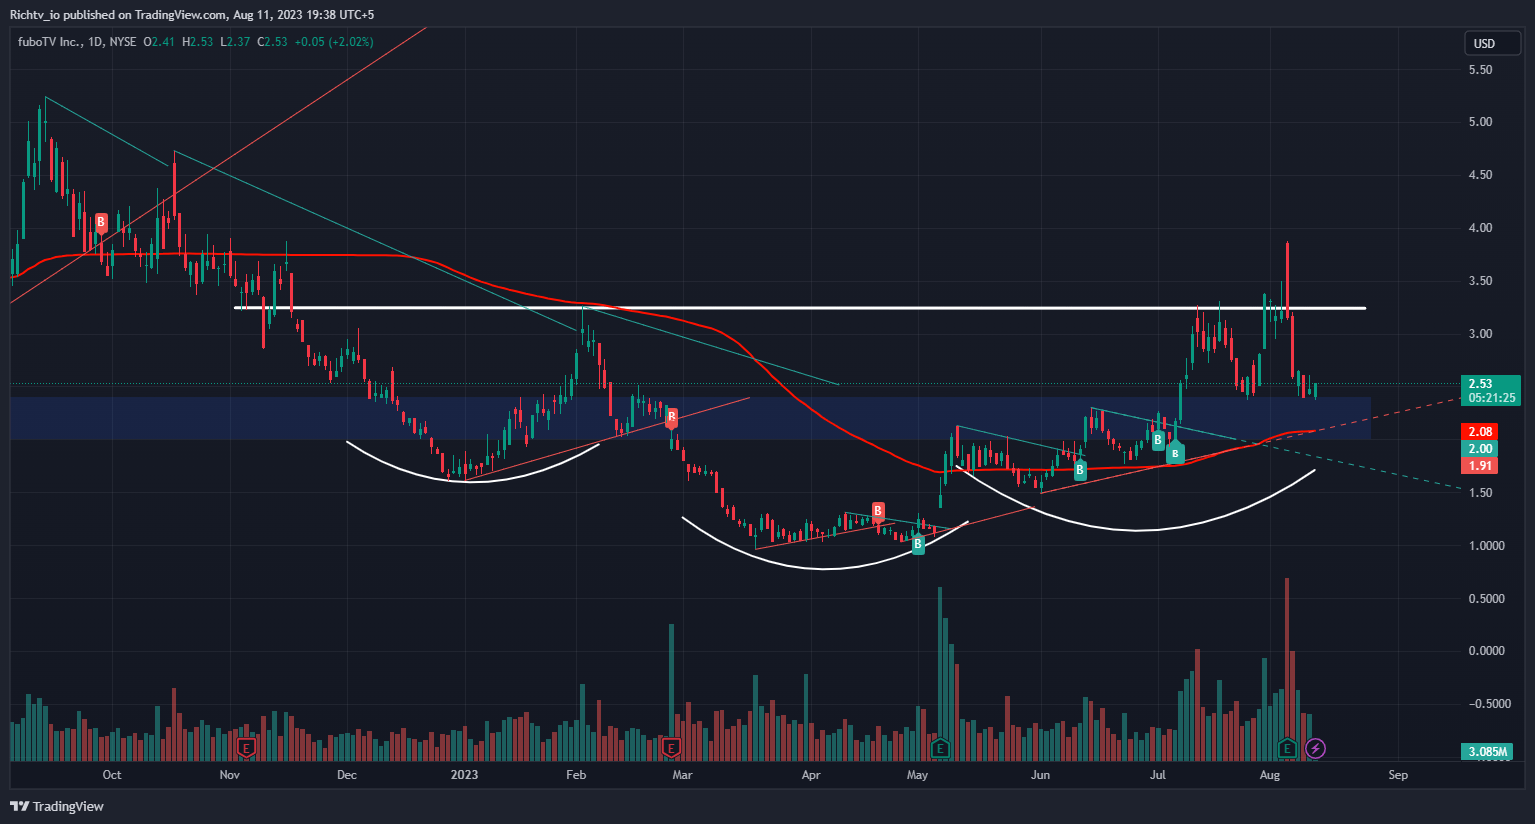Click the 5.50 price axis label

1481,70
